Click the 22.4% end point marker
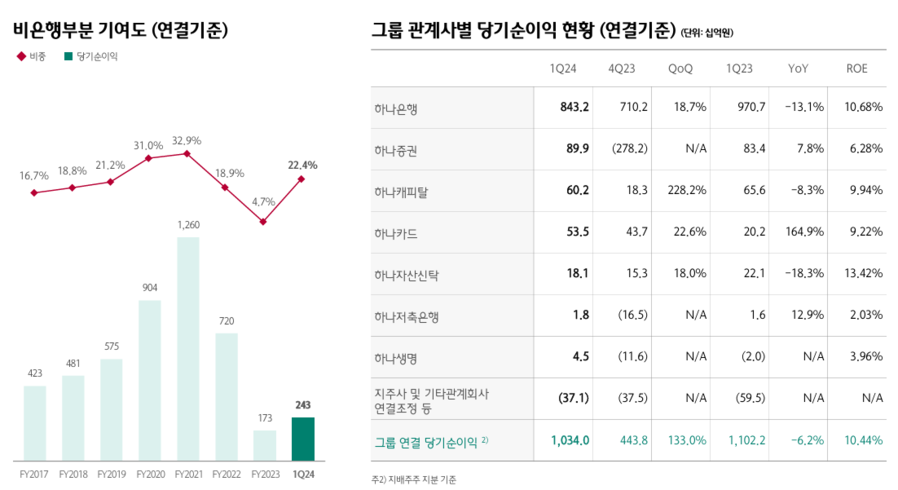Screen dimensions: 898x490 302,178
